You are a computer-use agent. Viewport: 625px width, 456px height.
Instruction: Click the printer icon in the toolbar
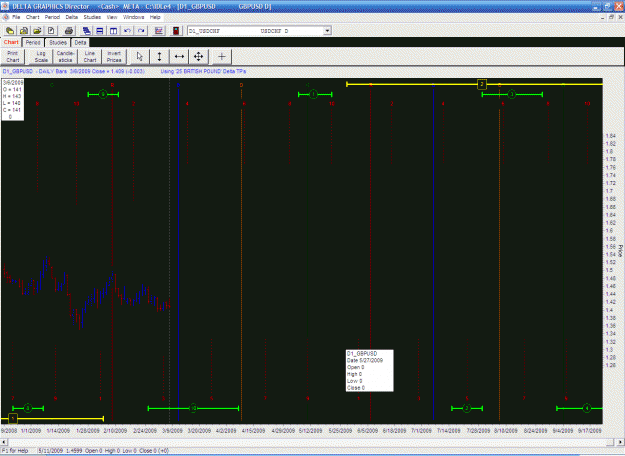pyautogui.click(x=69, y=31)
